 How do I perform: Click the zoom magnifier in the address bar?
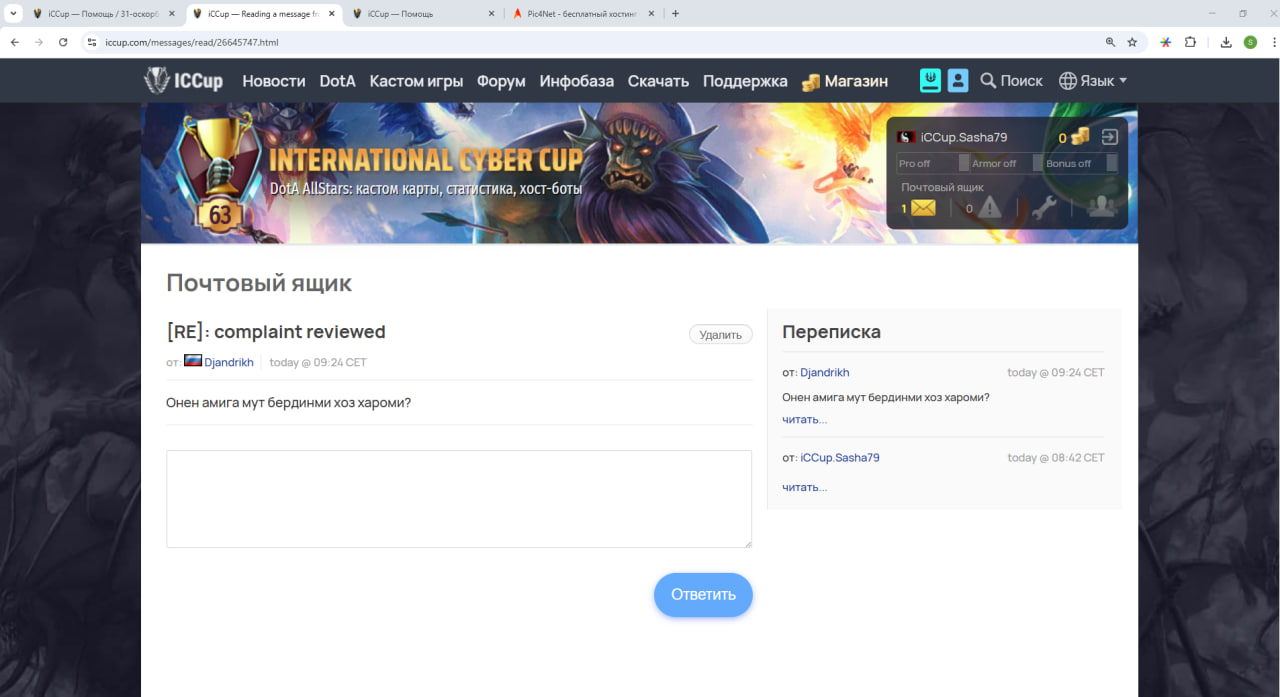pyautogui.click(x=1110, y=42)
